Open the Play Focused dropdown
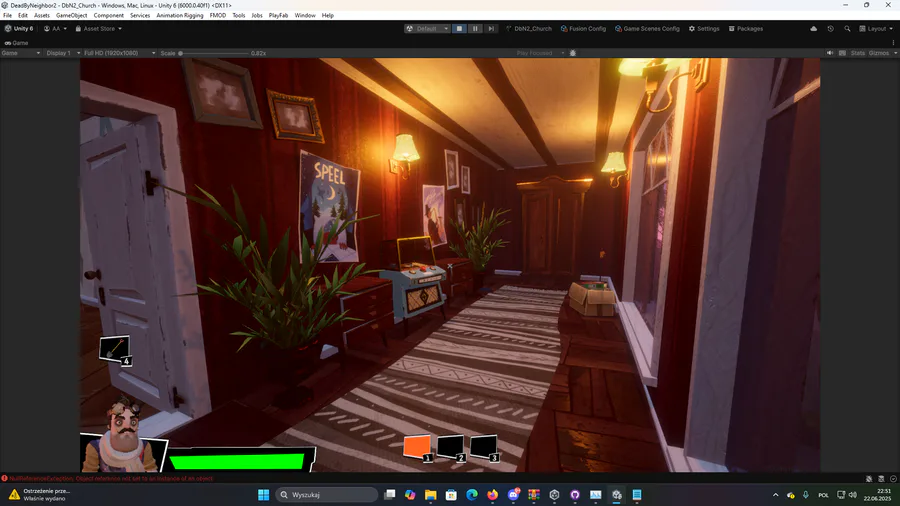This screenshot has height=506, width=900. click(x=540, y=53)
